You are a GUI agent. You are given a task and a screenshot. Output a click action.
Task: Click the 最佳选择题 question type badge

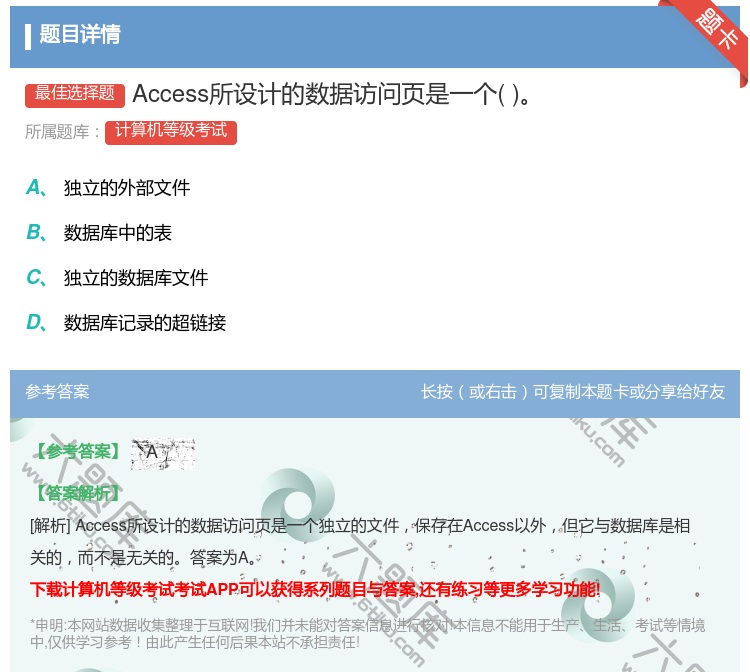(75, 95)
